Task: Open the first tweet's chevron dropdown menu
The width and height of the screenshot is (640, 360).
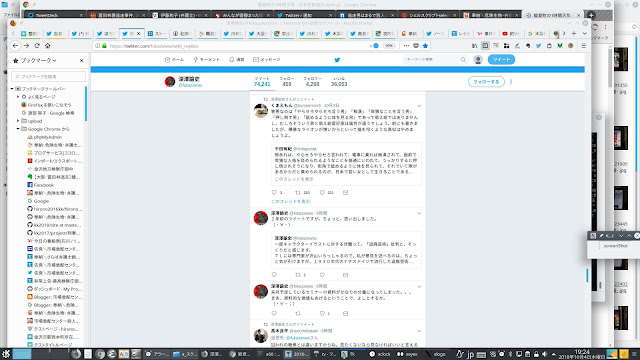Action: 419,106
